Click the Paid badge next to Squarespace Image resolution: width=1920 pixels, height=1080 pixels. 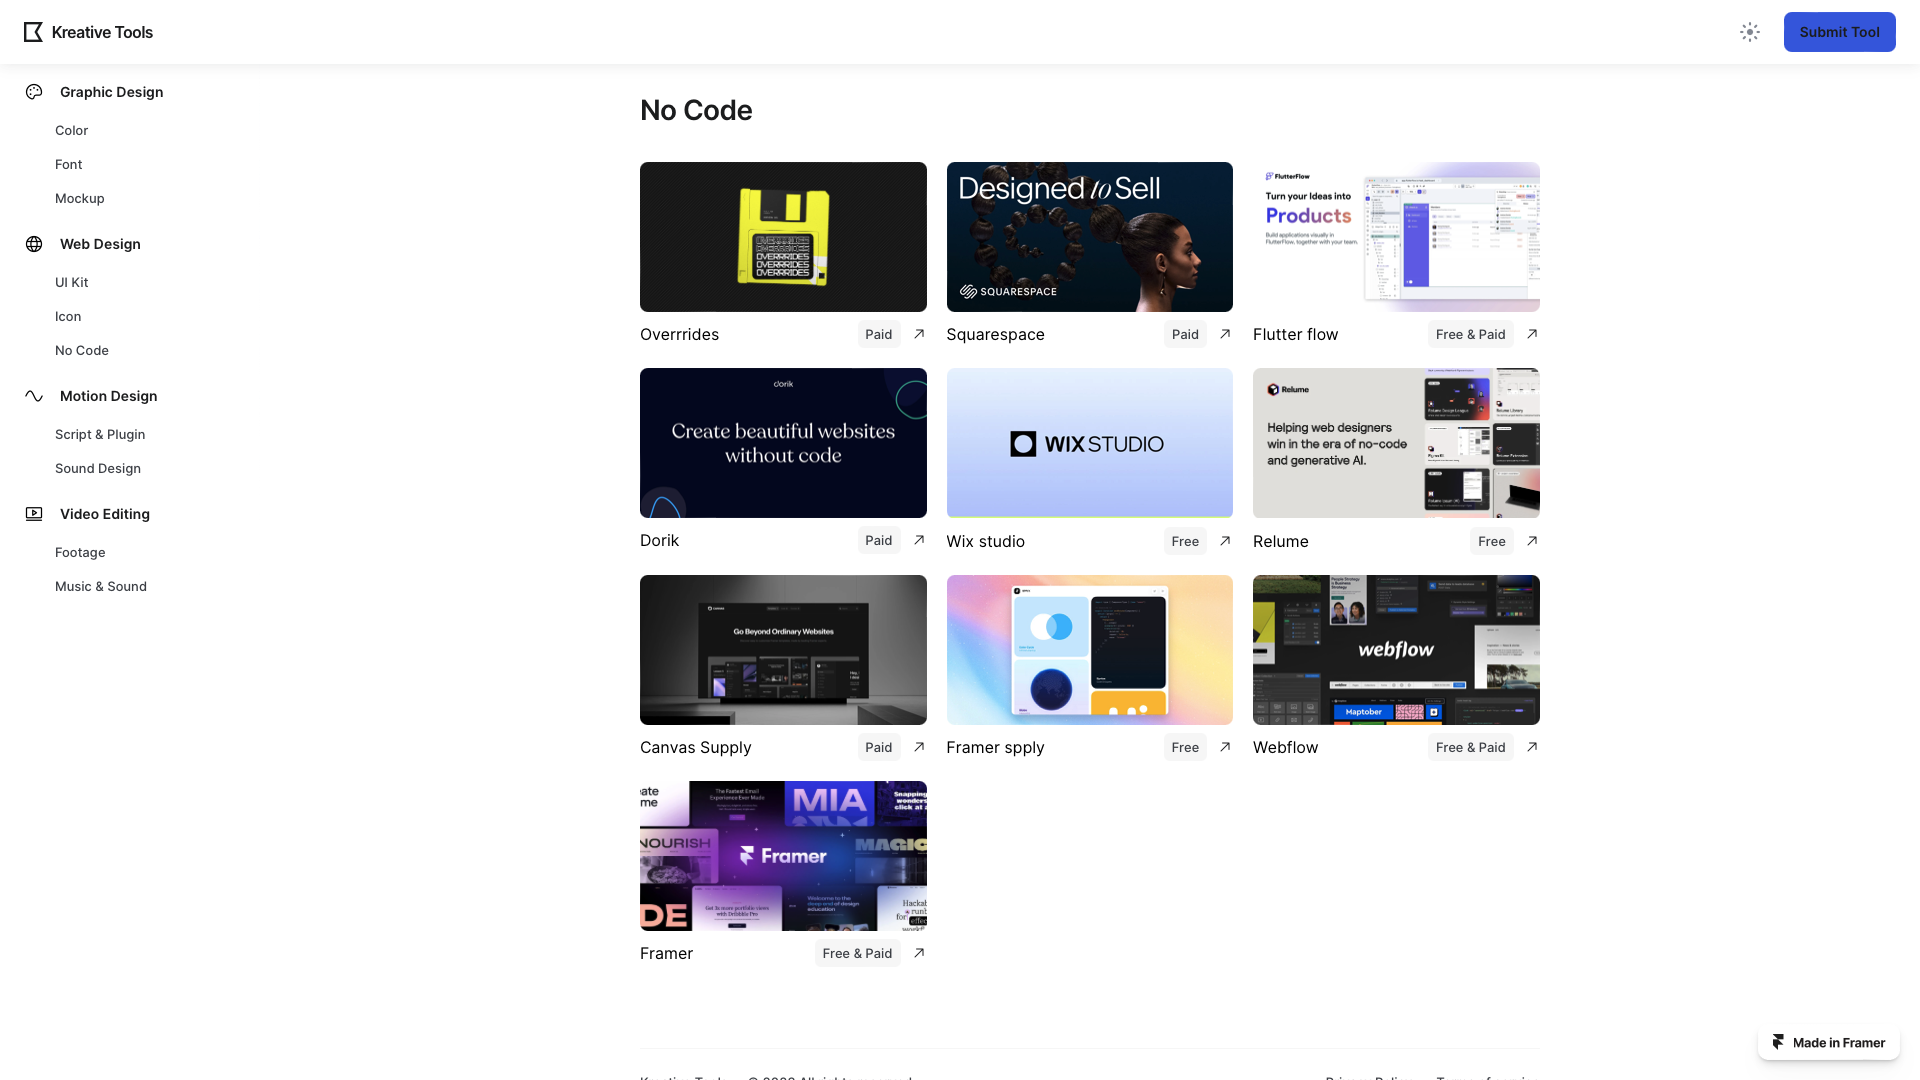[x=1185, y=334]
